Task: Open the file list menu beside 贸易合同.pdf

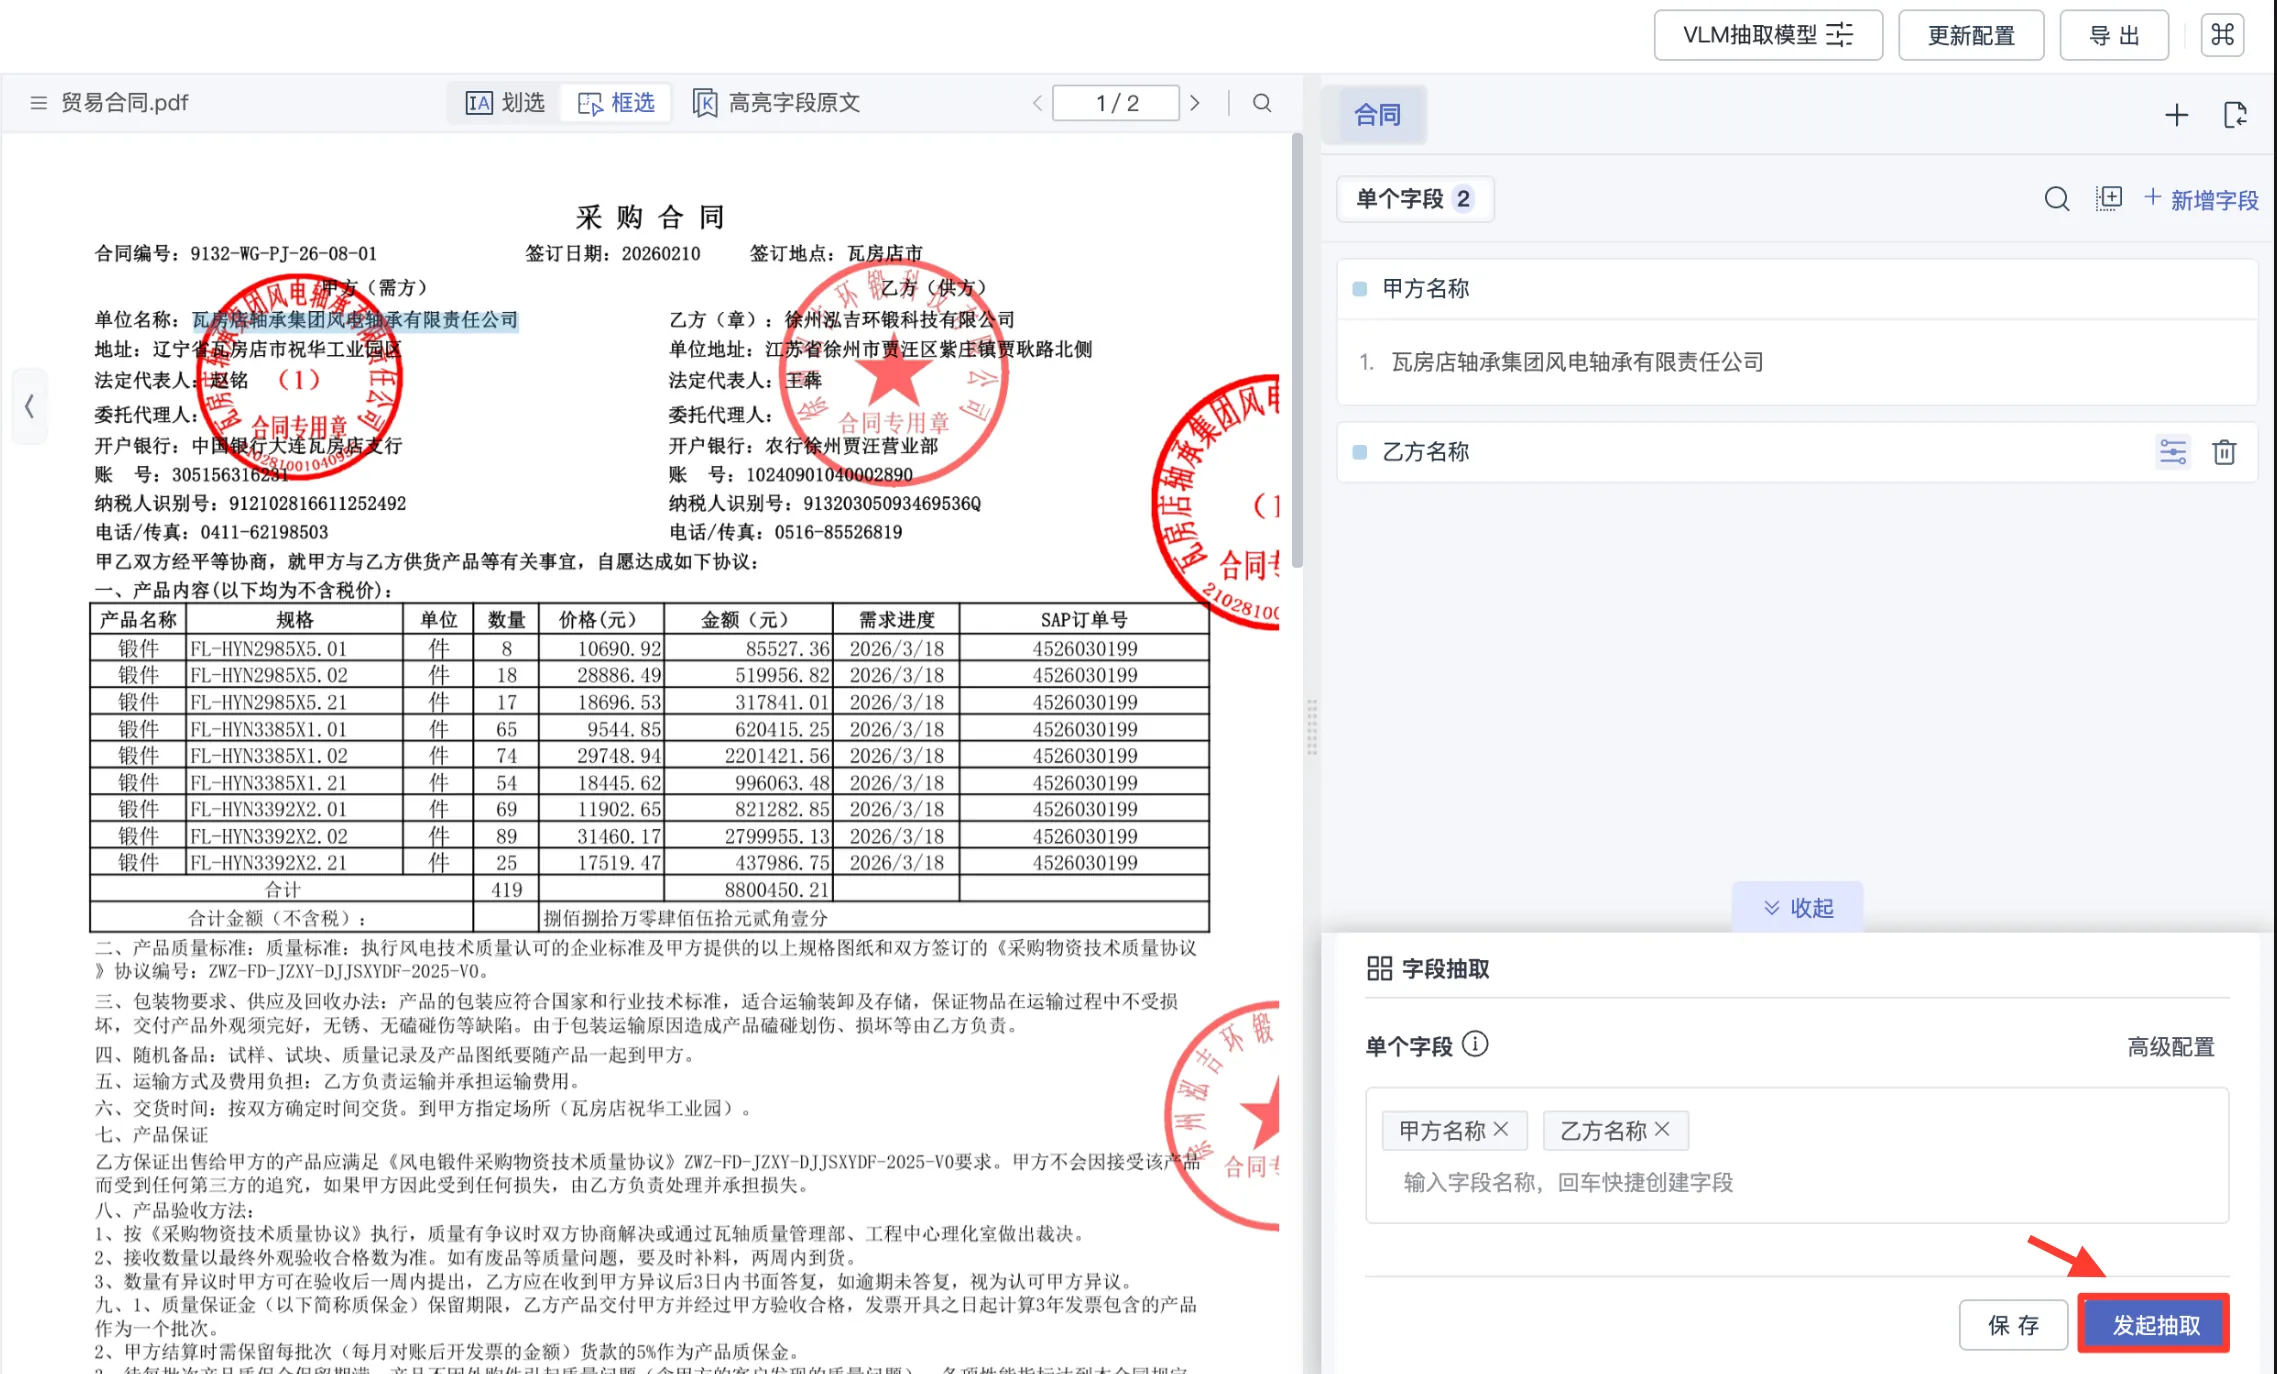Action: coord(38,103)
